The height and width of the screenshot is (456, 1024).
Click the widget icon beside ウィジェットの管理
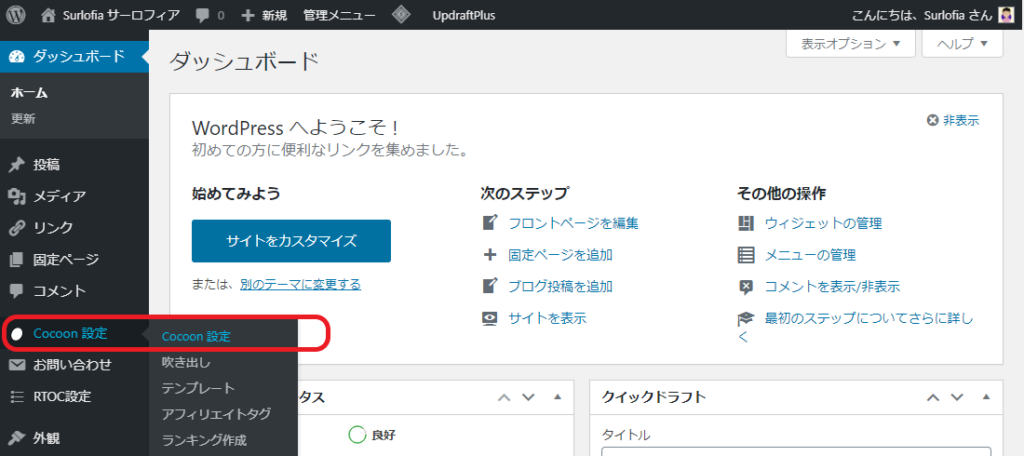[x=745, y=223]
